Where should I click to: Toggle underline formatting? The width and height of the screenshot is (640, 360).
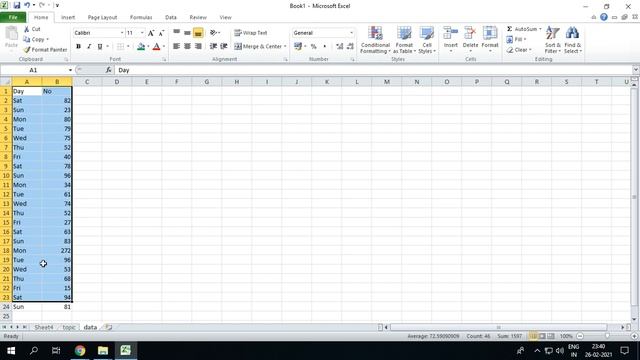tap(100, 47)
